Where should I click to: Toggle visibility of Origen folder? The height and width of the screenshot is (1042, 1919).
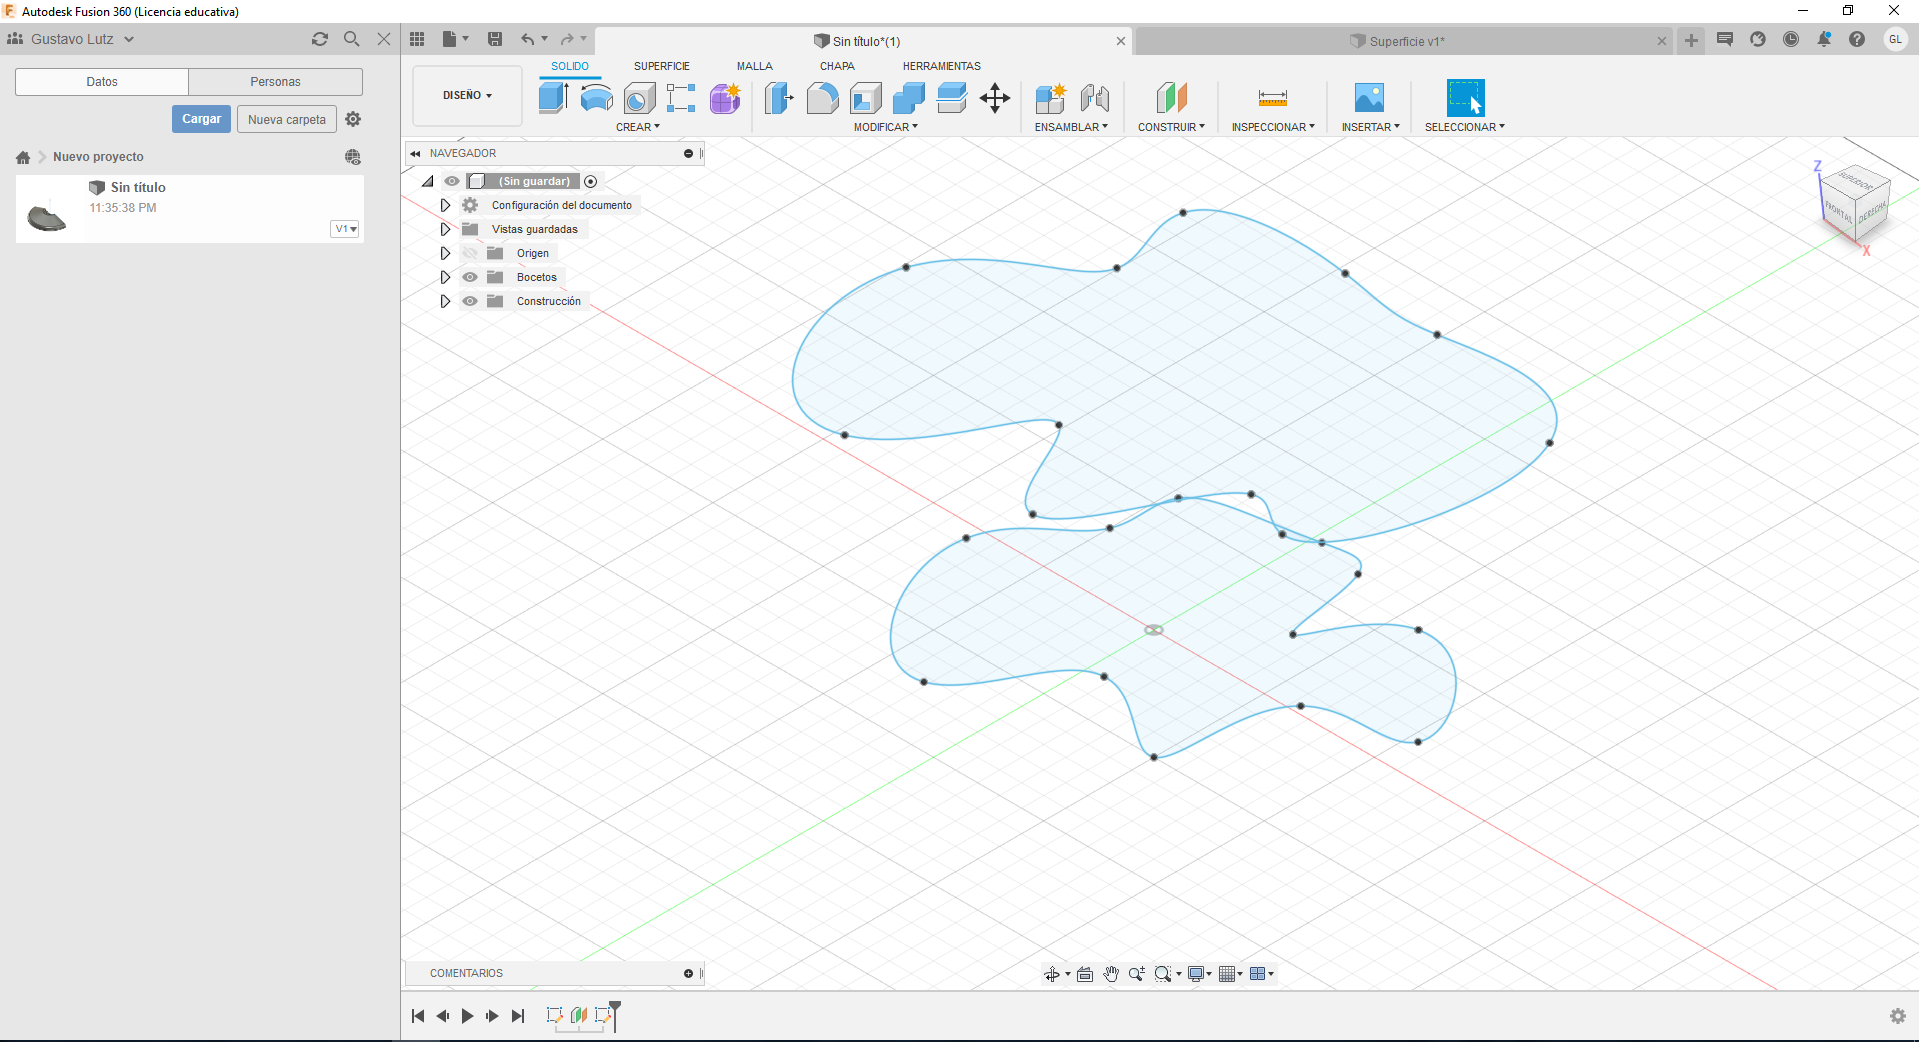click(470, 253)
